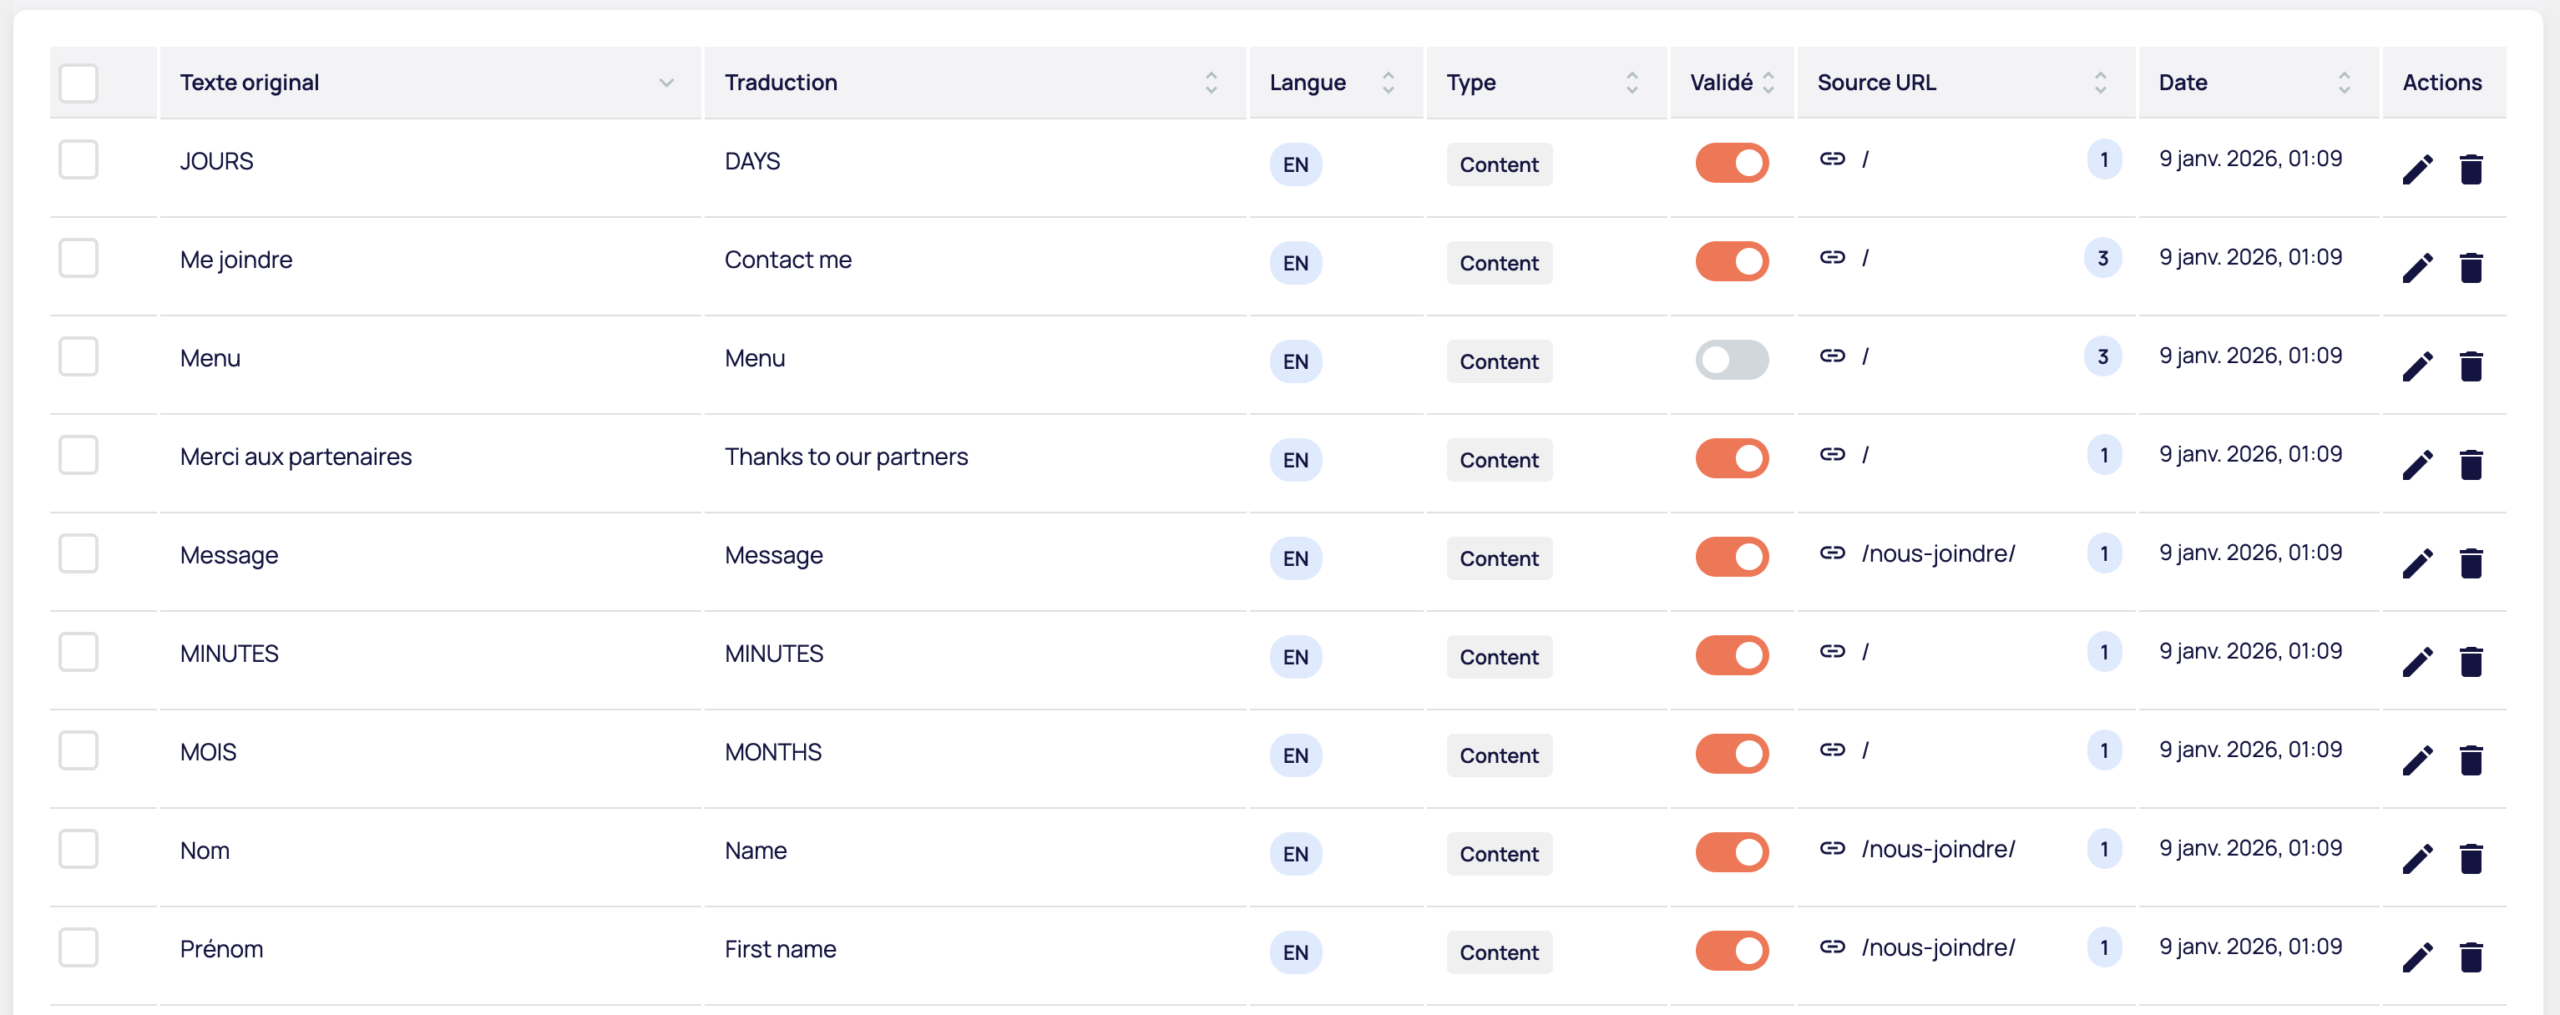Delete the MOIS translation entry
The image size is (2560, 1015).
click(x=2472, y=760)
